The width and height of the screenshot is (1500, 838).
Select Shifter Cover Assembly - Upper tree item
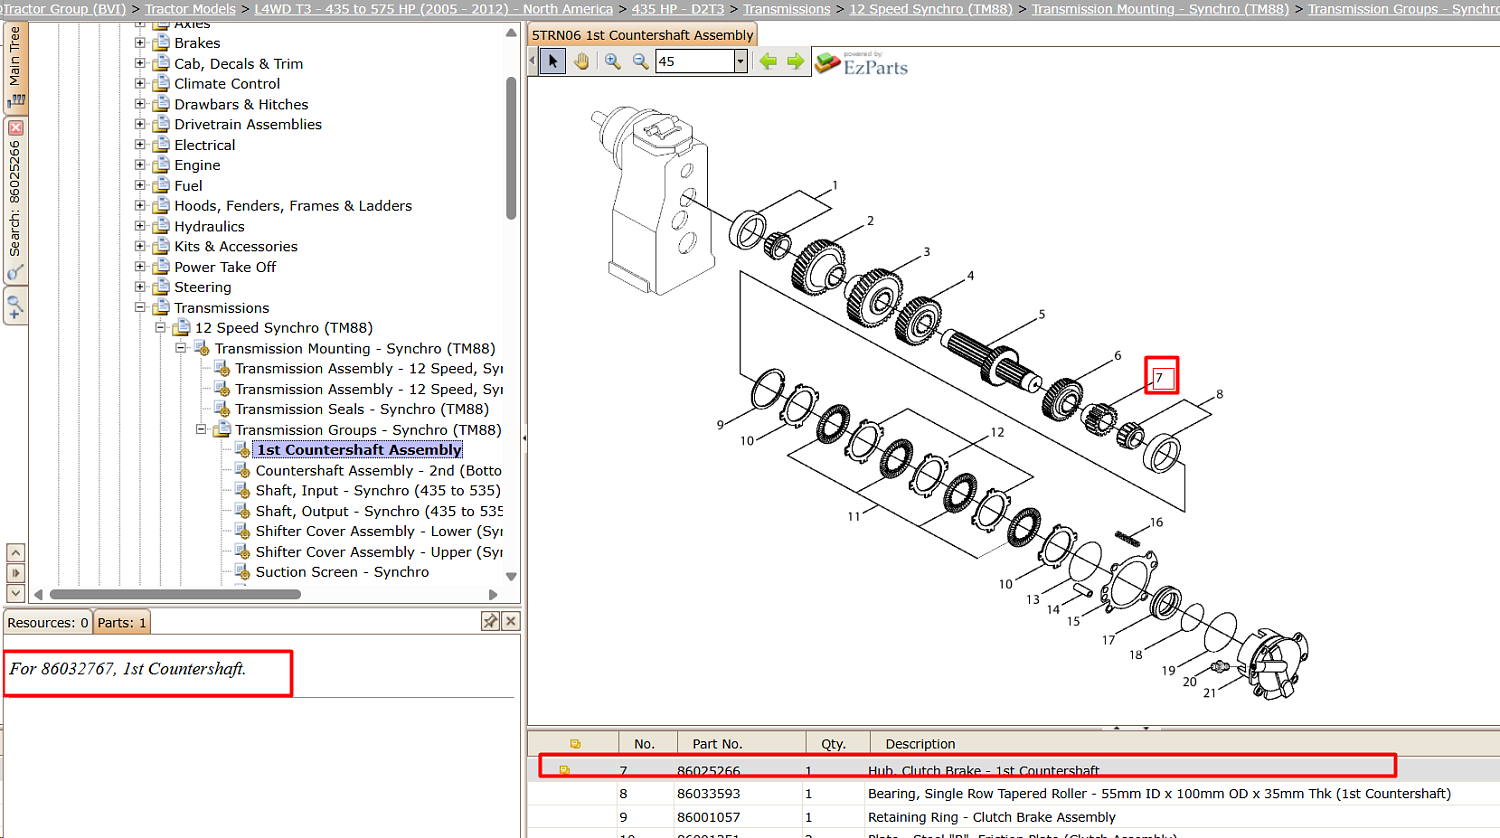point(379,552)
